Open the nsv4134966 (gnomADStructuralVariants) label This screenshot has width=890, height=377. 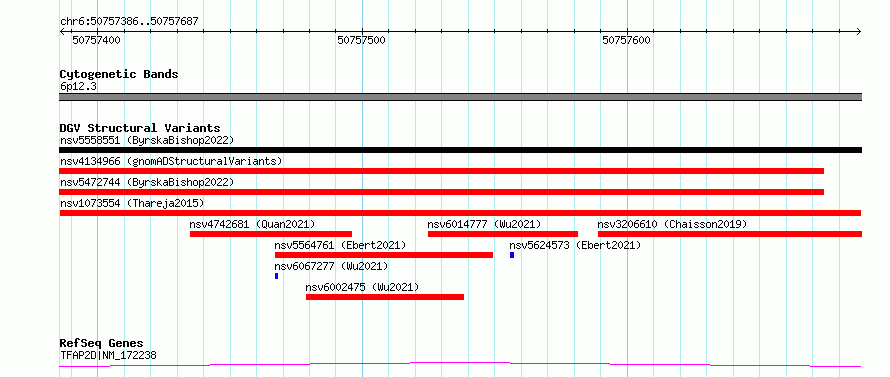tap(171, 161)
